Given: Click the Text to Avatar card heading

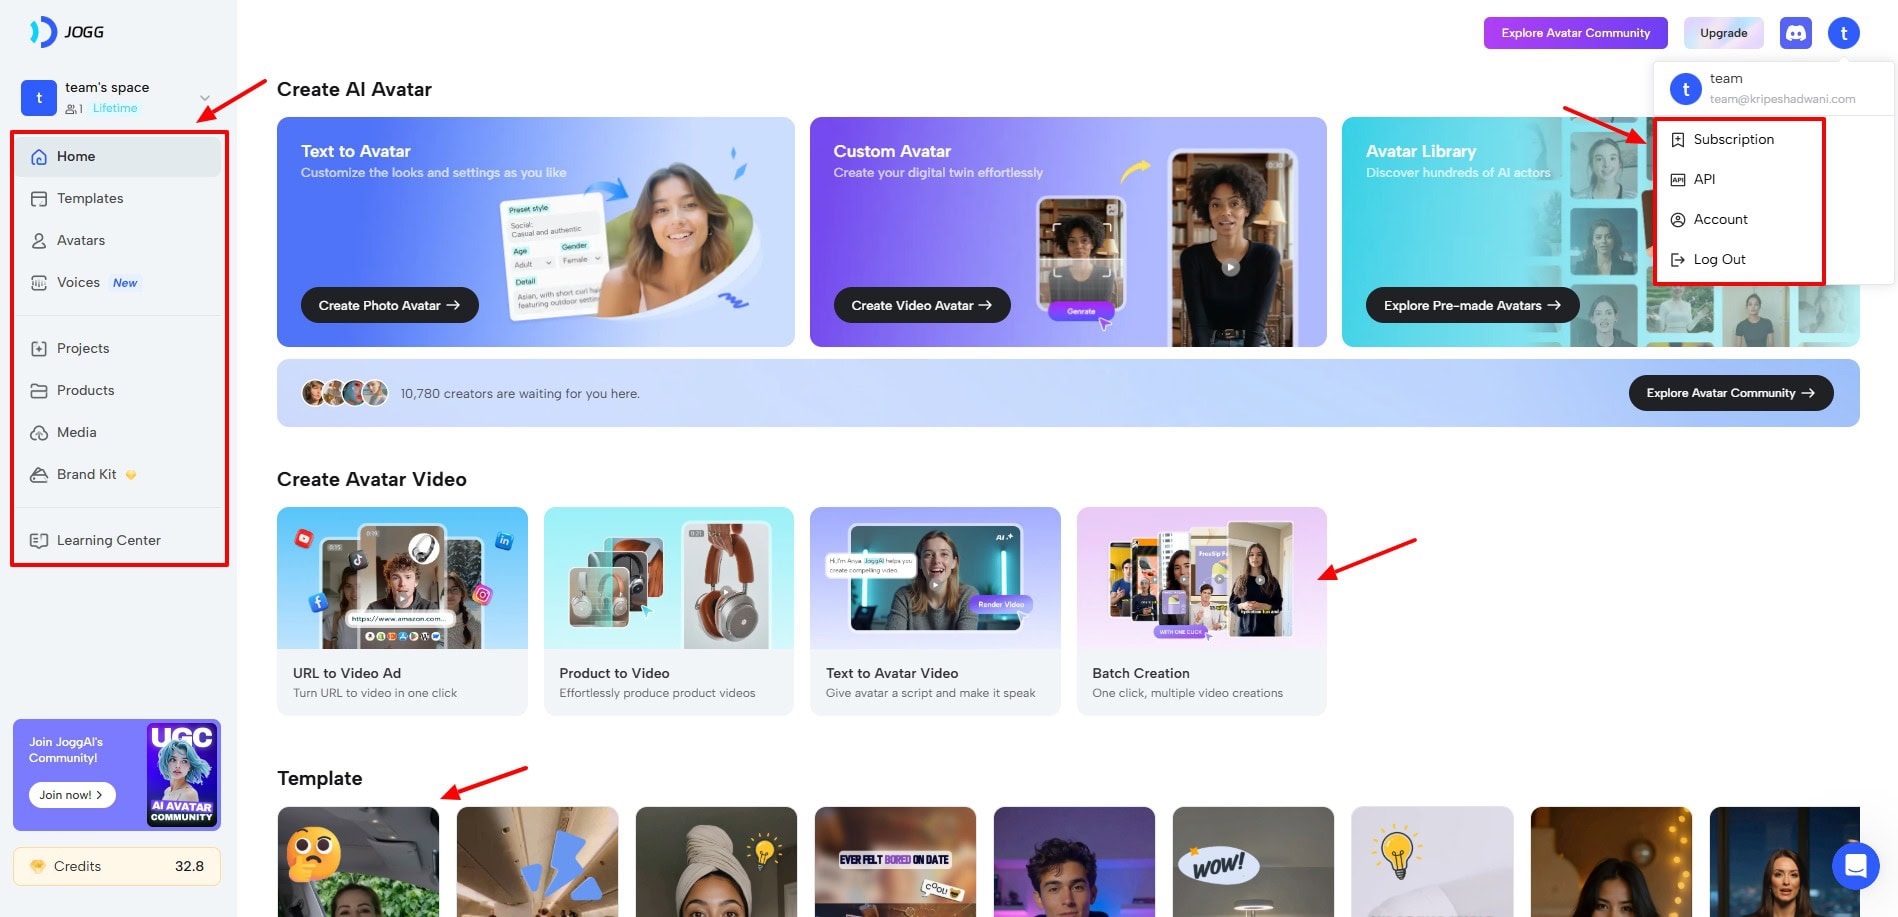Looking at the screenshot, I should click(356, 151).
